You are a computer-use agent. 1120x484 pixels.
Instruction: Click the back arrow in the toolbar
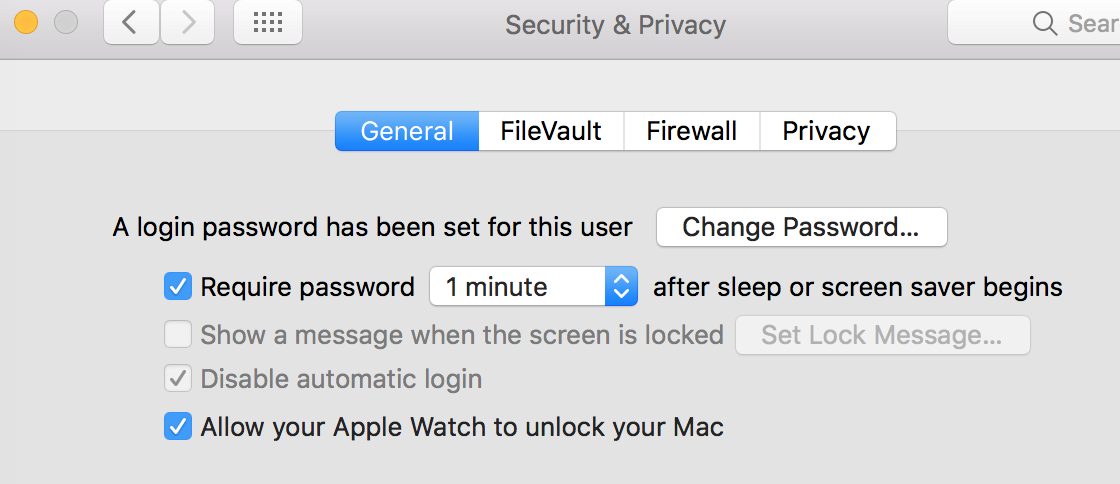tap(131, 23)
